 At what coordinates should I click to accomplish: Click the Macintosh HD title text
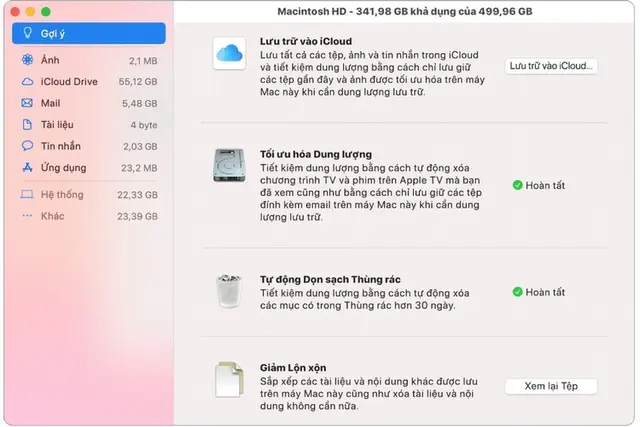405,11
